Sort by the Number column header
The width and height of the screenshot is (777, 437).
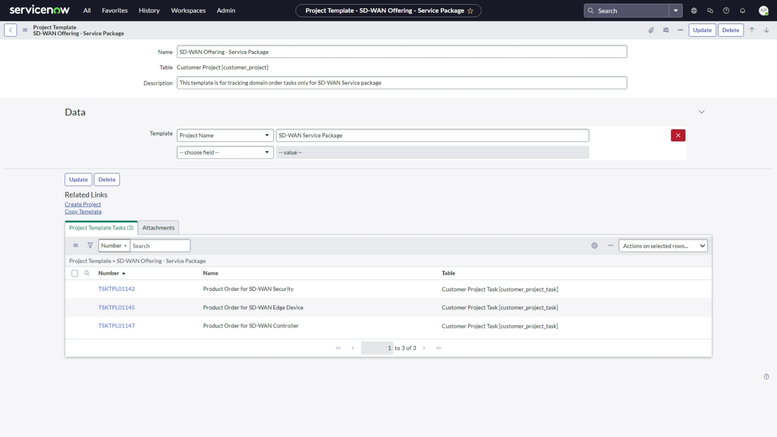[x=109, y=273]
